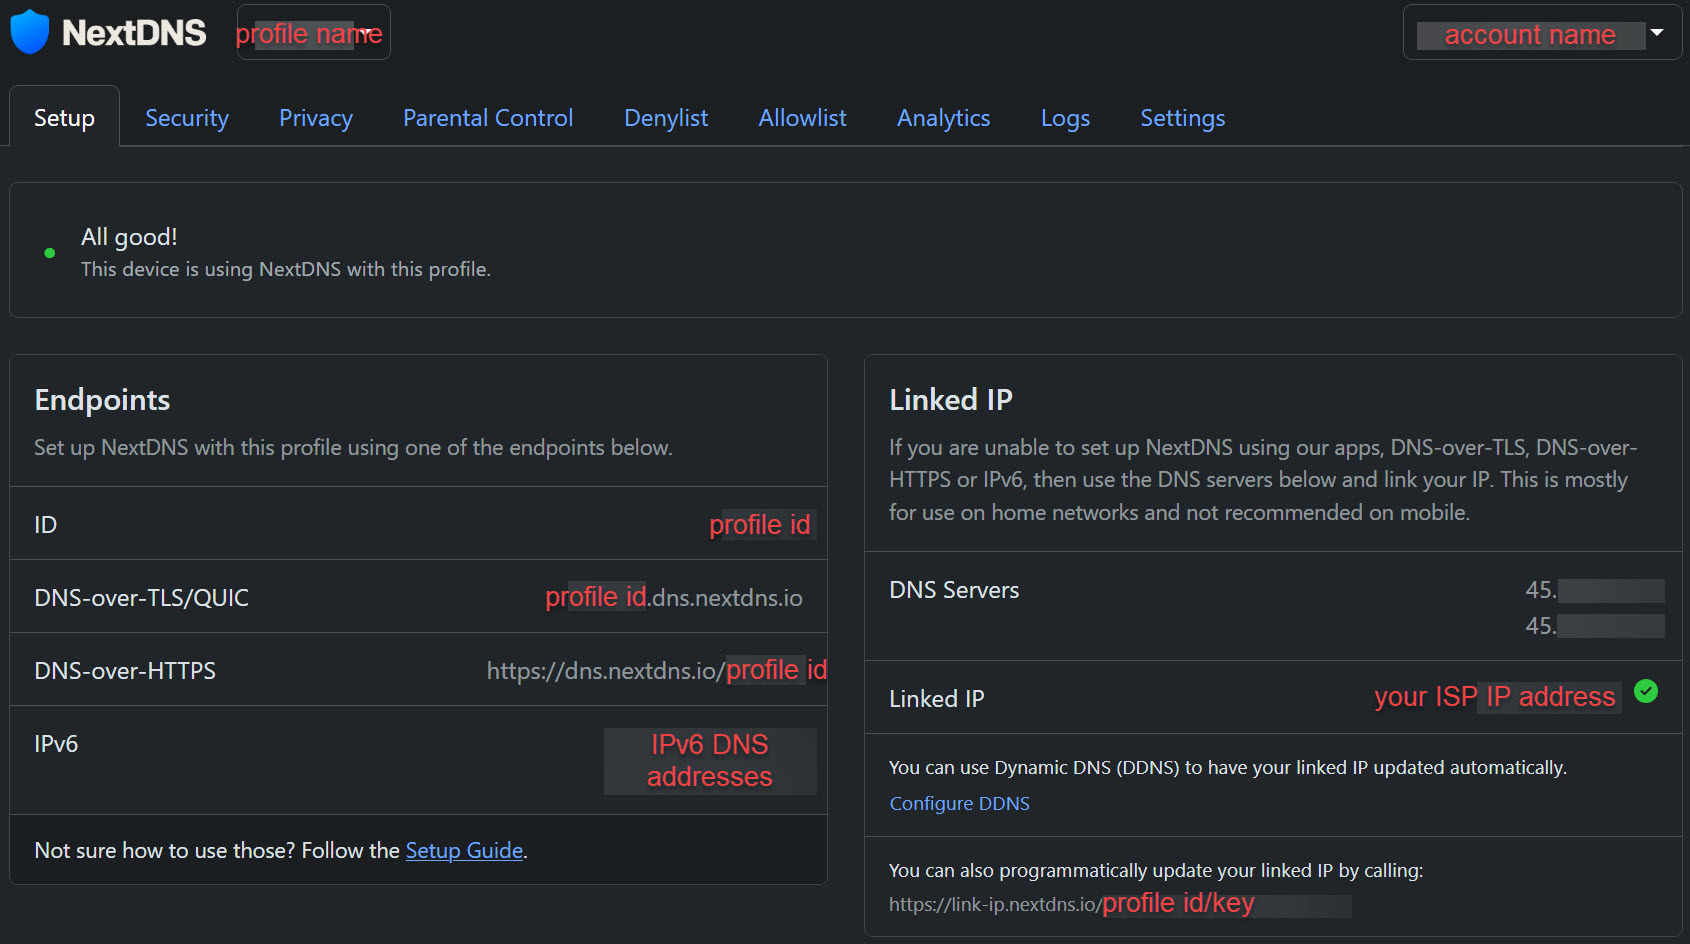Select the Setup tab
Screen dimensions: 1690x944
point(64,118)
